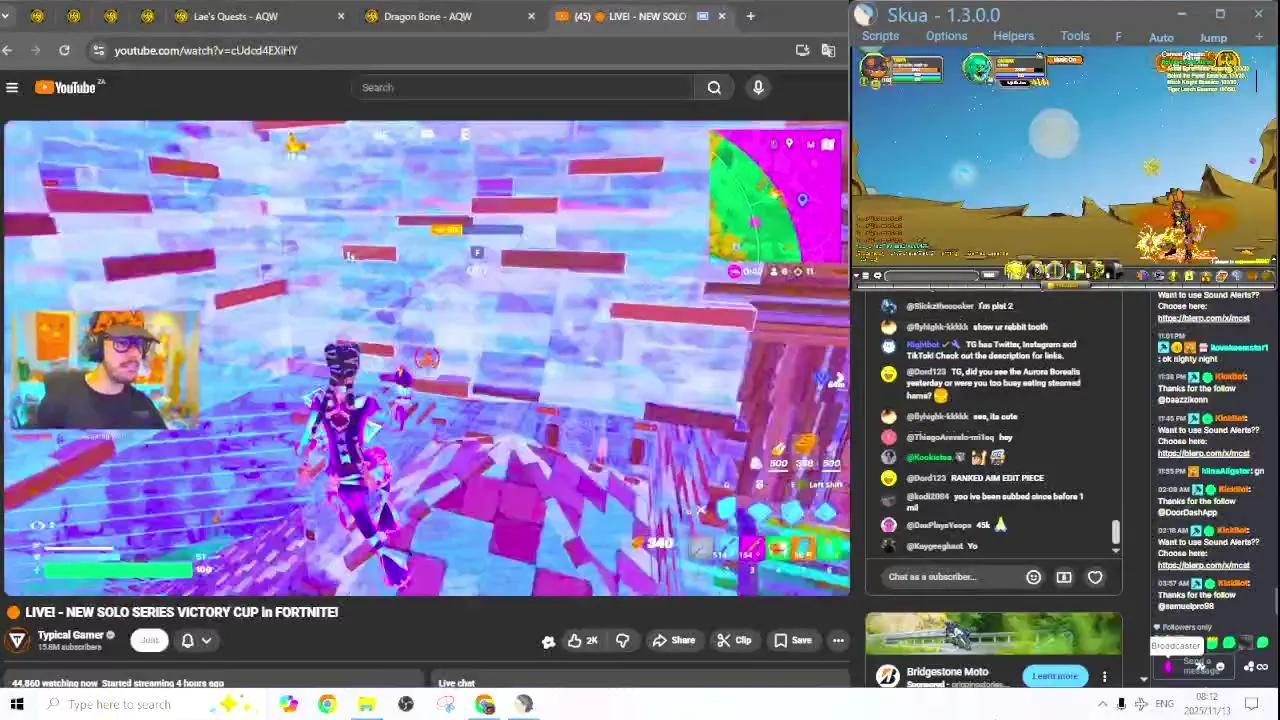Open the notification bell dropdown
This screenshot has width=1280, height=720.
coord(195,640)
